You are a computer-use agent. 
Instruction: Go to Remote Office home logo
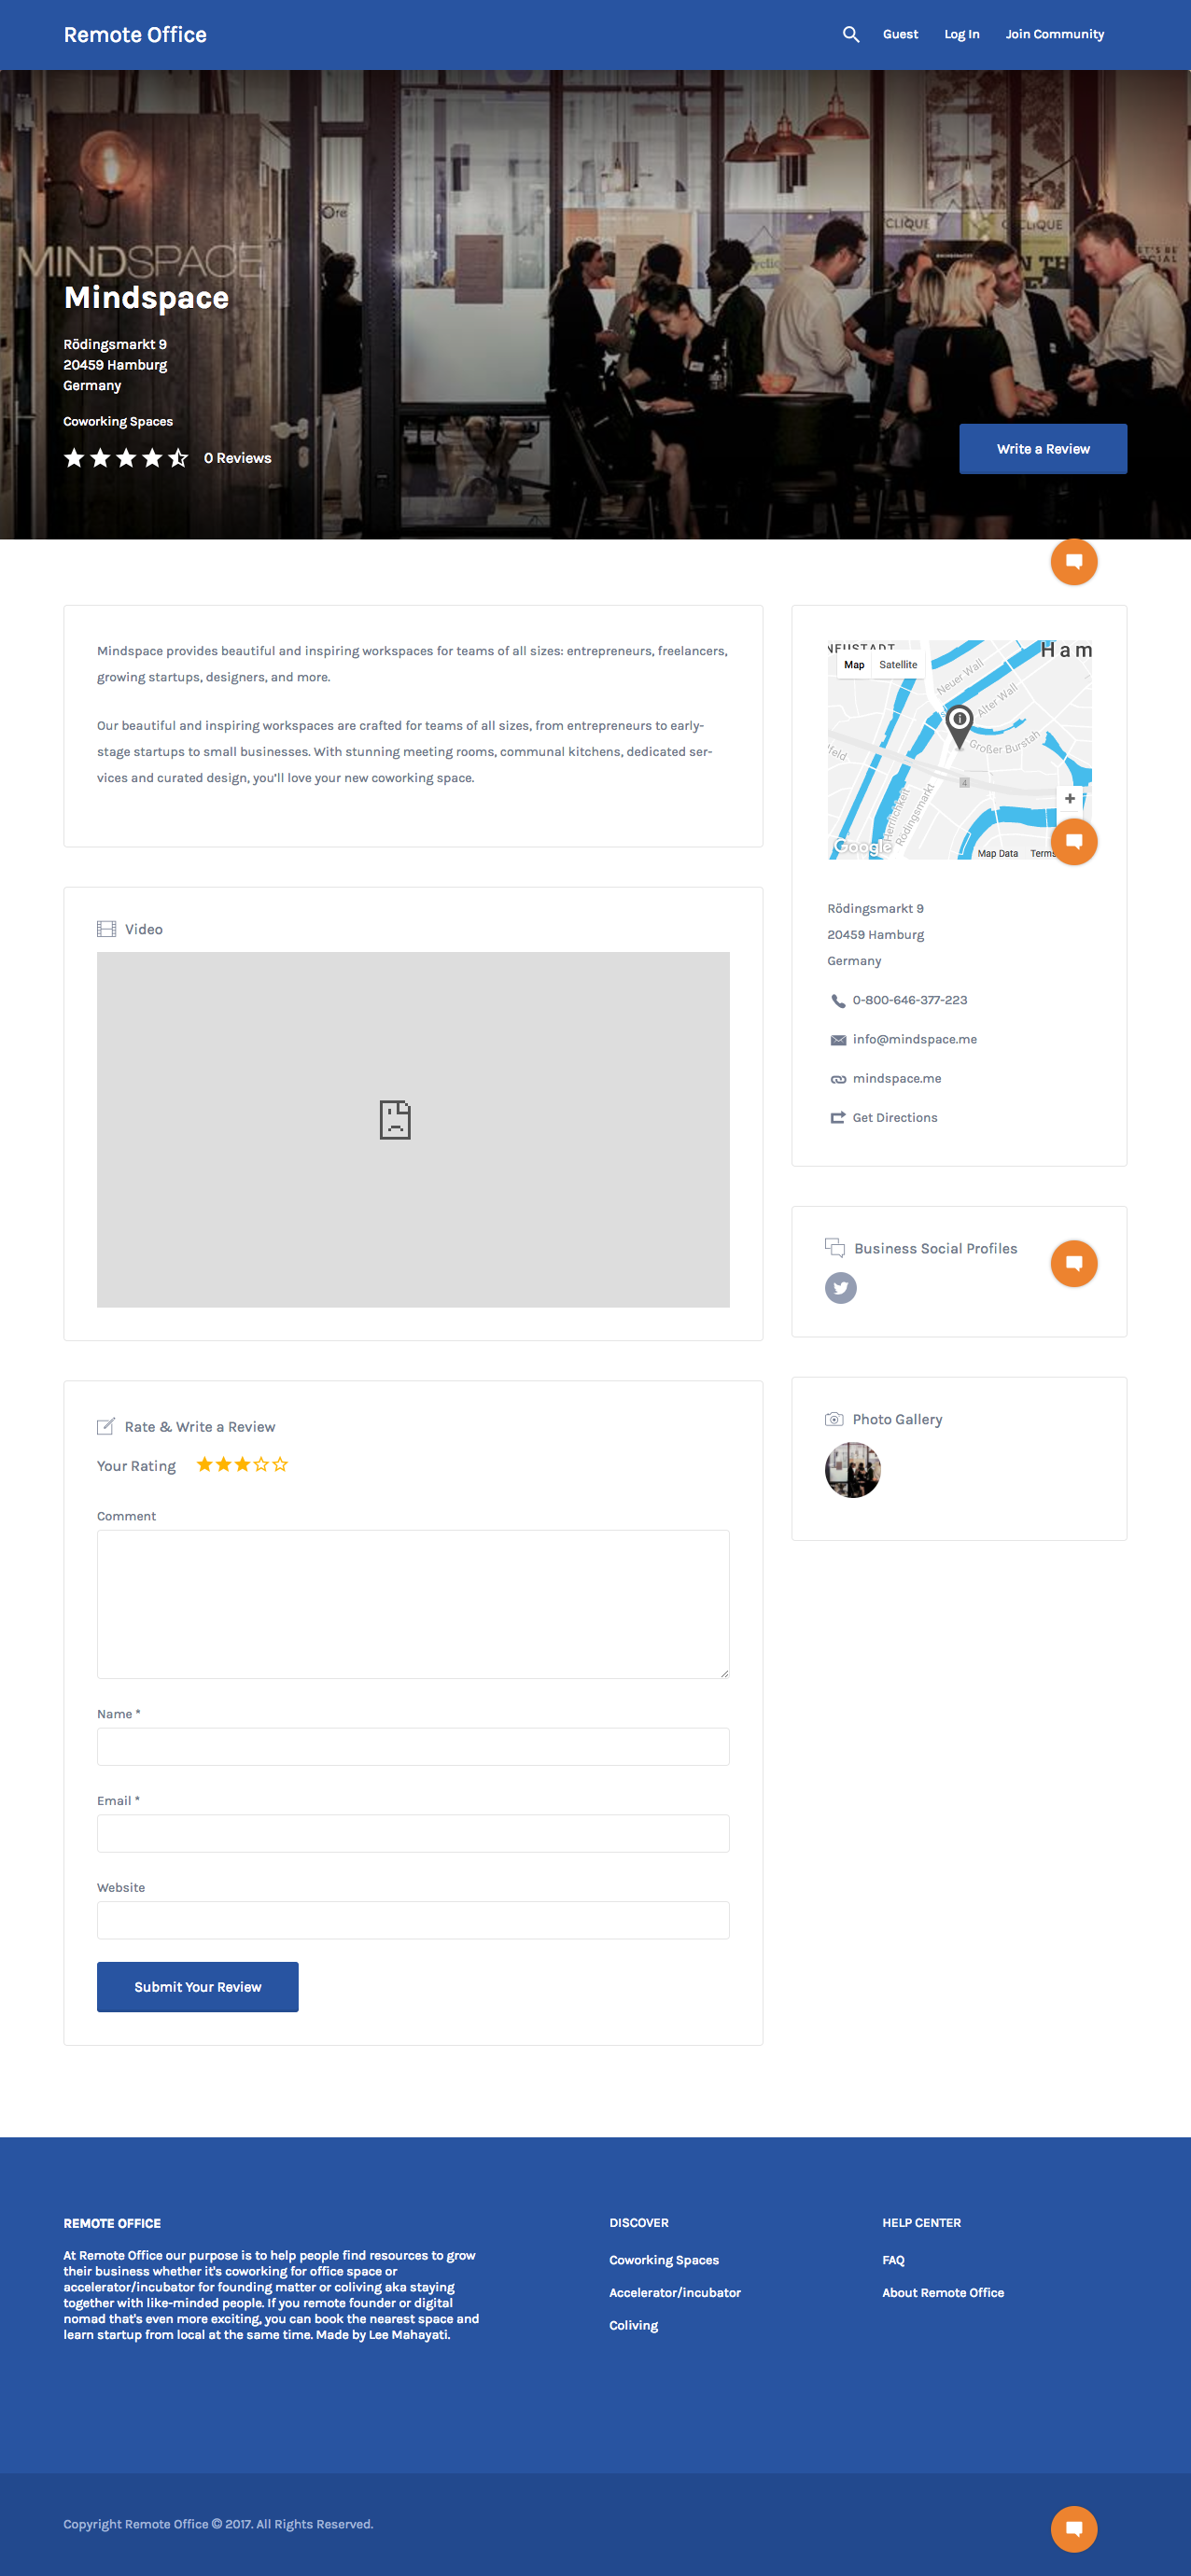(135, 35)
